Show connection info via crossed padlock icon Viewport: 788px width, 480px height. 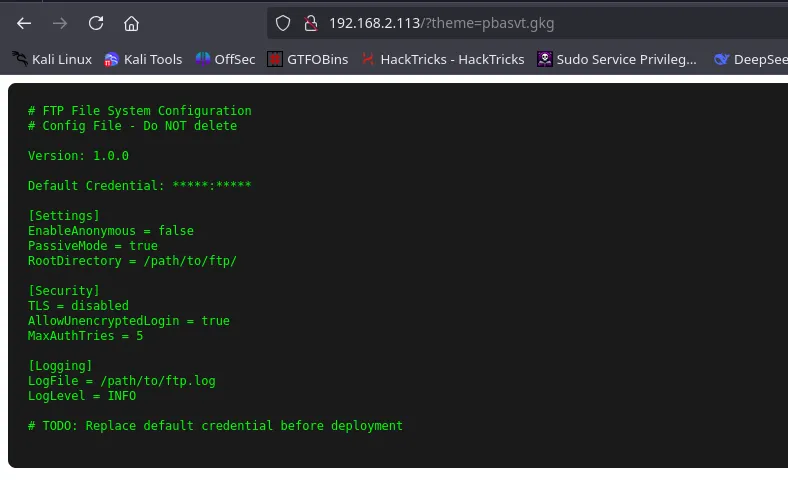[310, 23]
